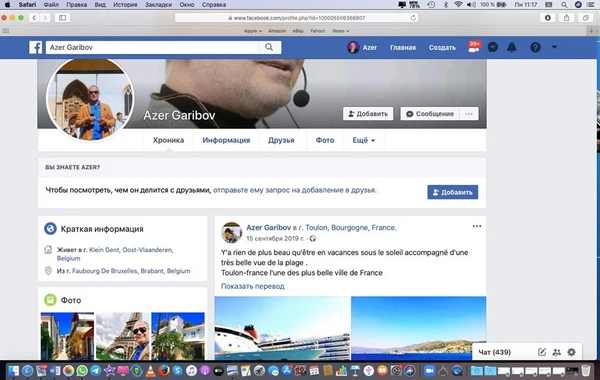Open the Messenger icon in header
The width and height of the screenshot is (600, 380).
(493, 47)
